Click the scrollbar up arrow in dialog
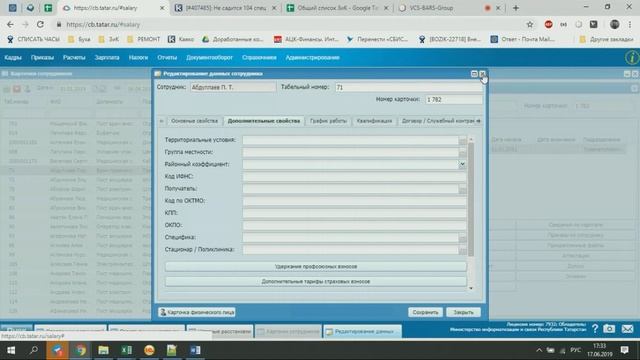 [x=471, y=140]
